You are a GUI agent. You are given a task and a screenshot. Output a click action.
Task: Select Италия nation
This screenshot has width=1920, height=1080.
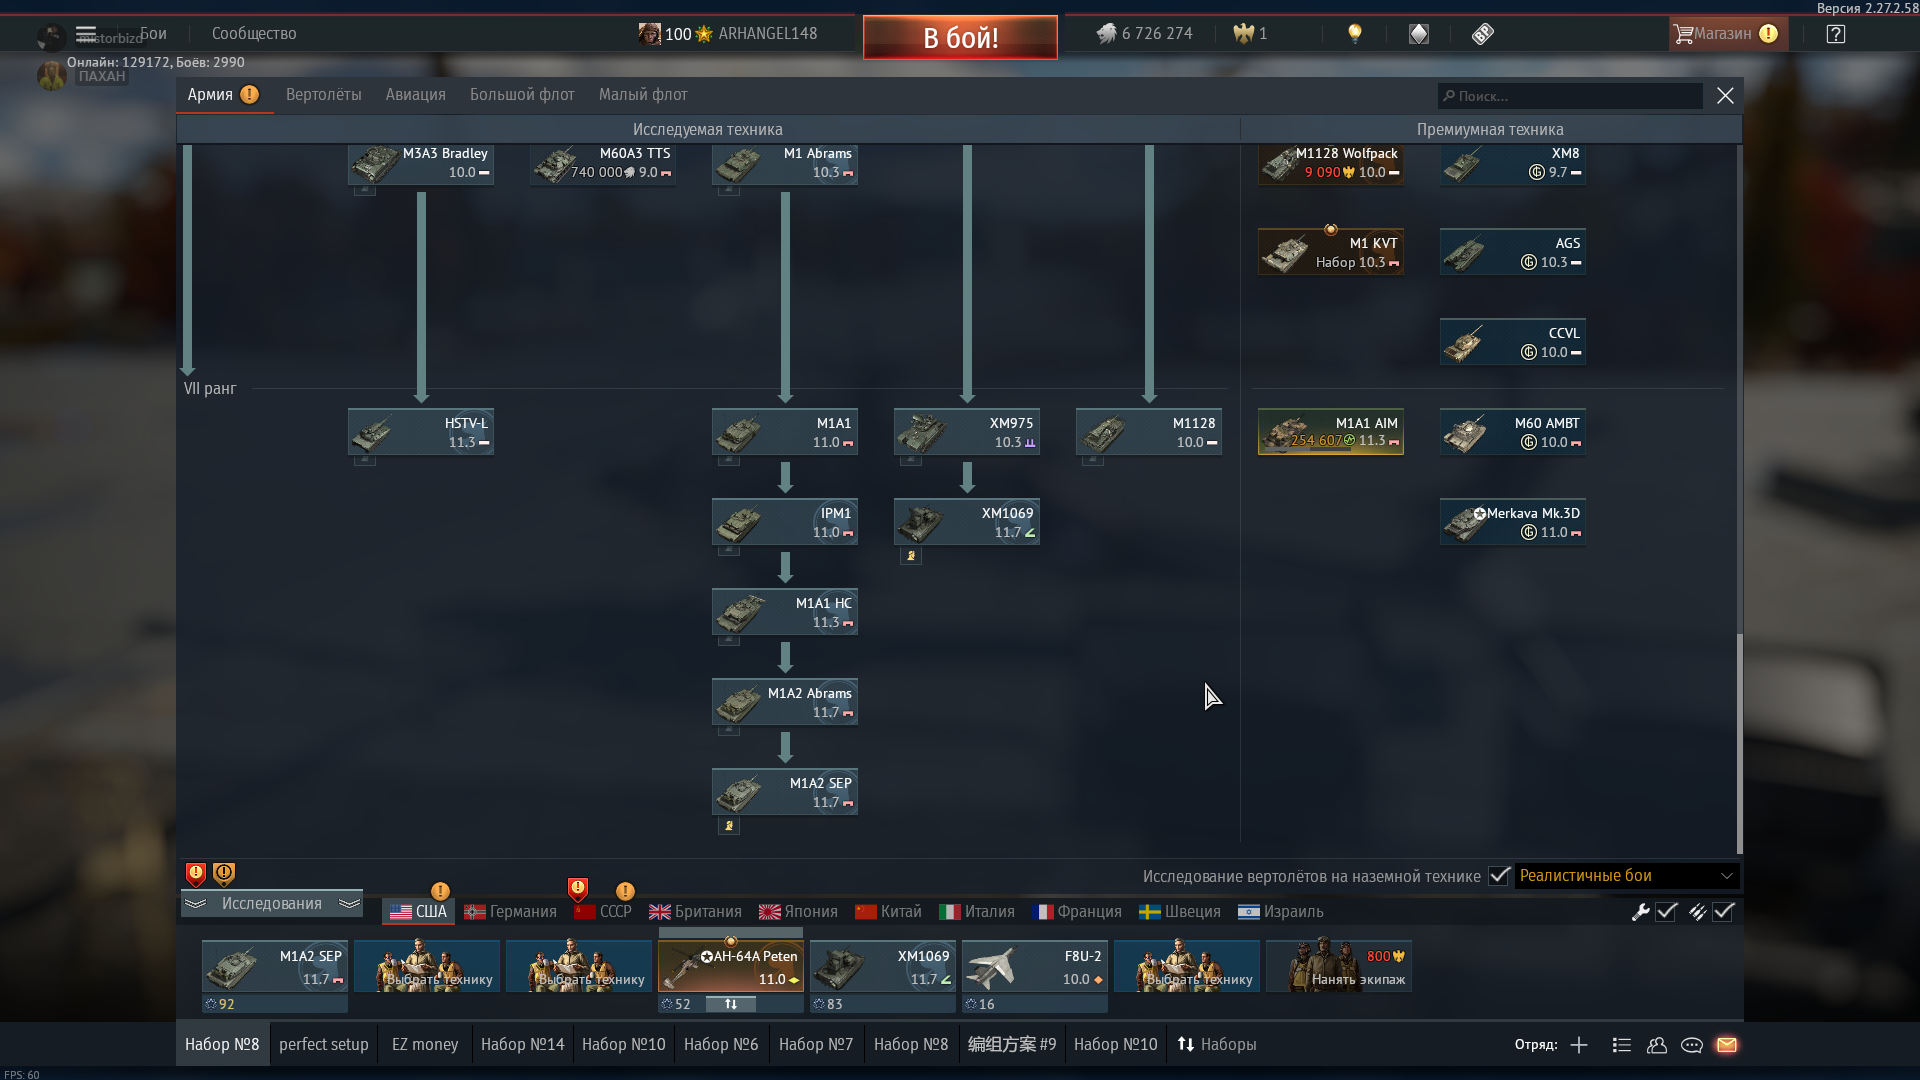(x=977, y=911)
